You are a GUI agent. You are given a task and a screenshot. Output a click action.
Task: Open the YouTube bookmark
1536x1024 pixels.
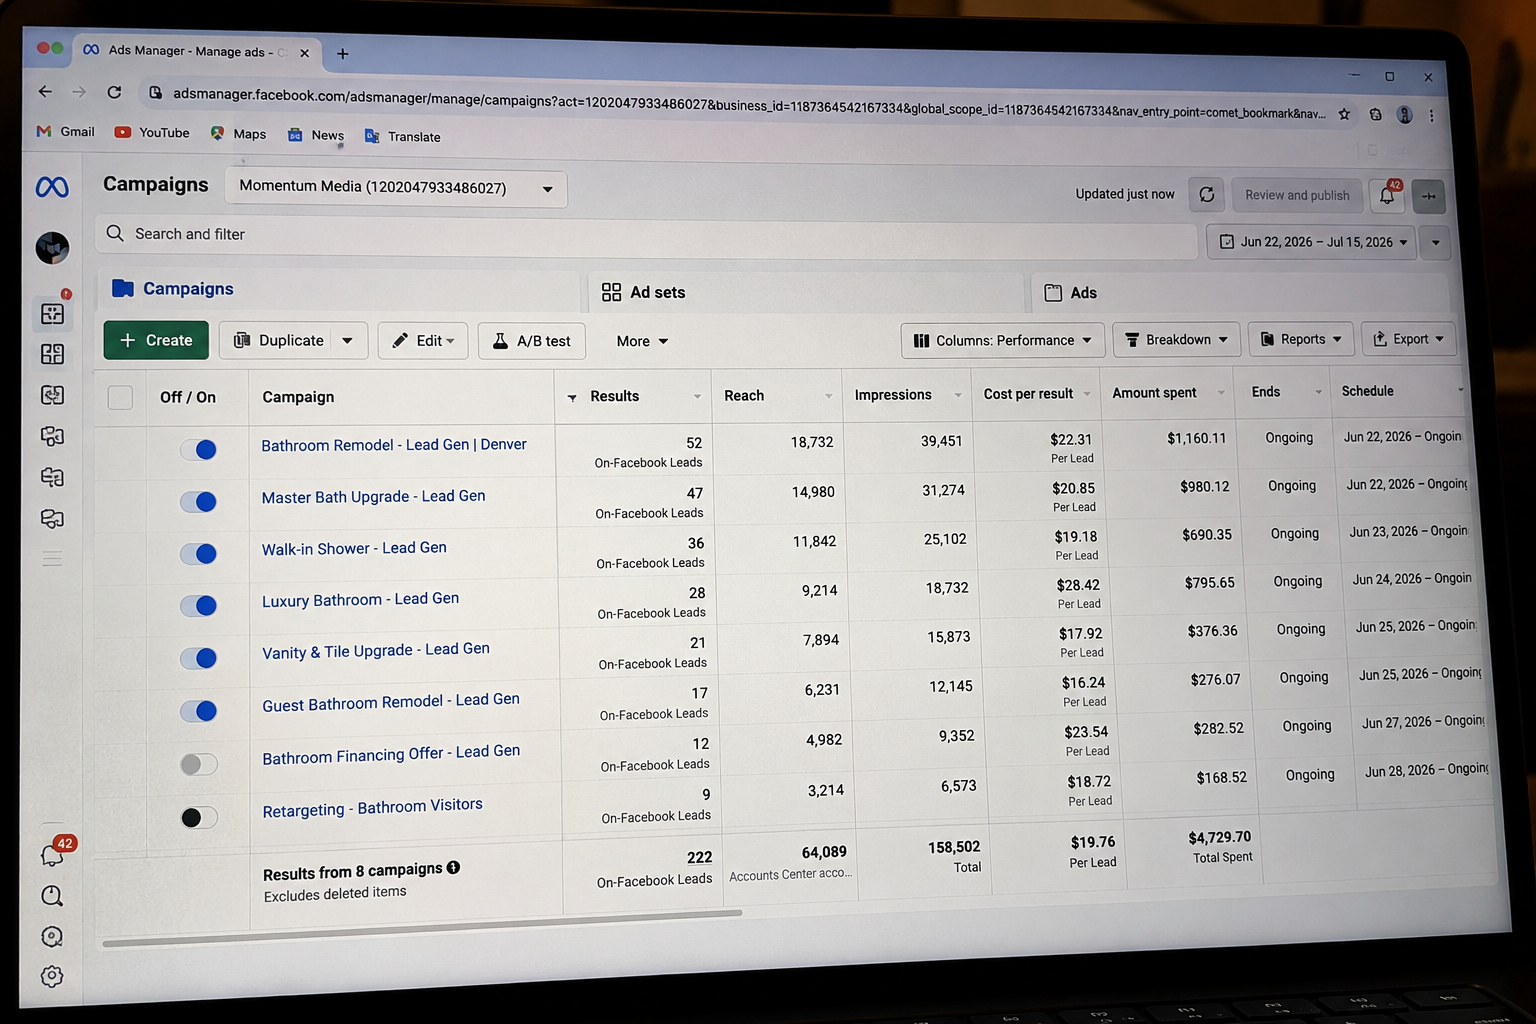(152, 132)
